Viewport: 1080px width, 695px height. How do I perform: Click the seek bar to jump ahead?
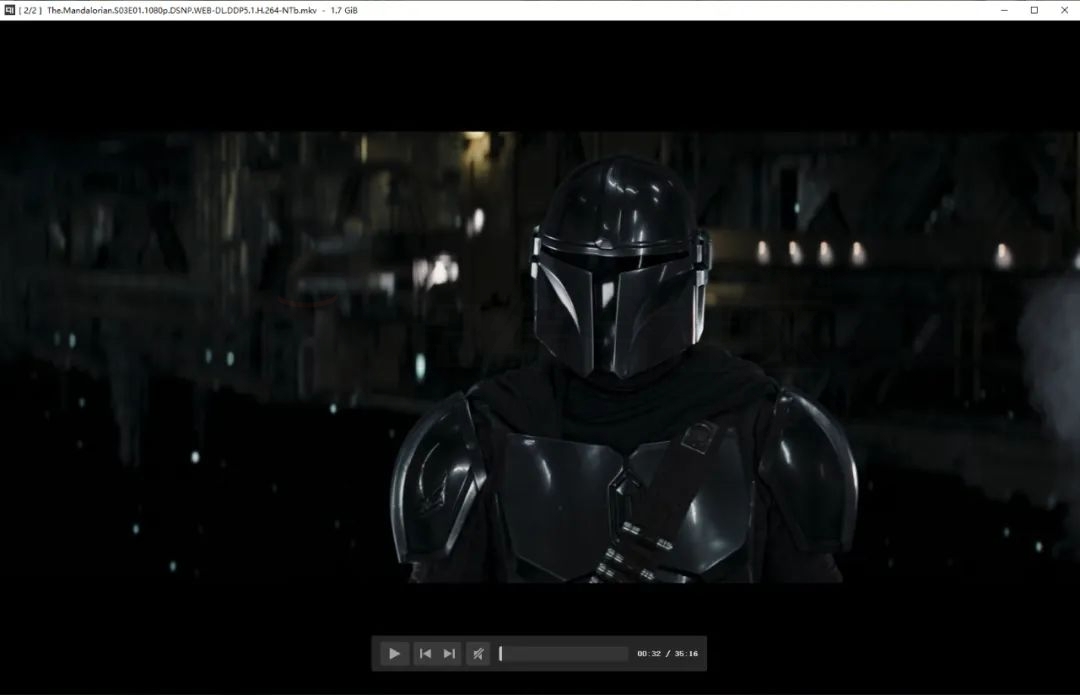click(x=563, y=654)
